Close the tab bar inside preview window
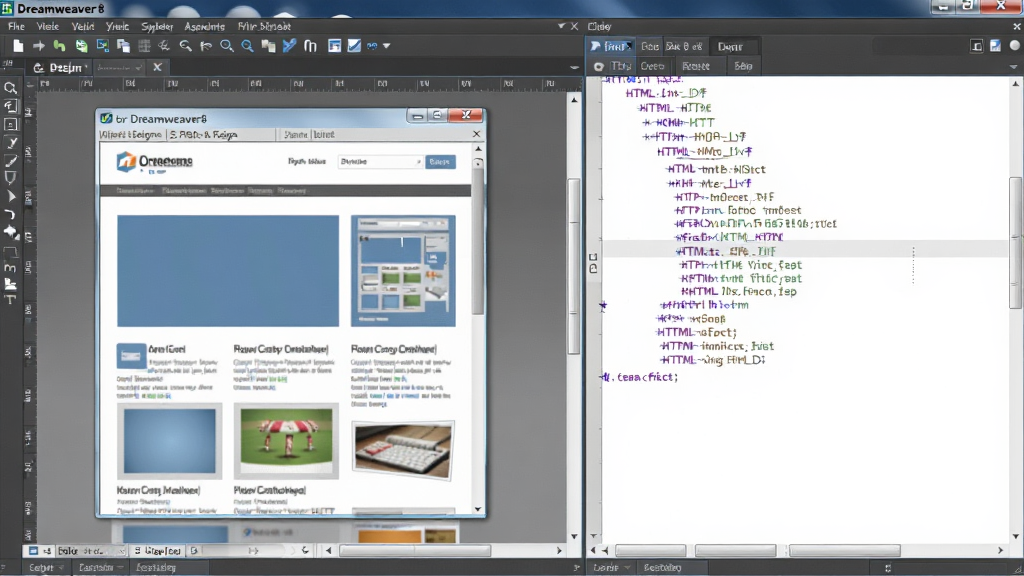Viewport: 1024px width, 576px height. [476, 134]
